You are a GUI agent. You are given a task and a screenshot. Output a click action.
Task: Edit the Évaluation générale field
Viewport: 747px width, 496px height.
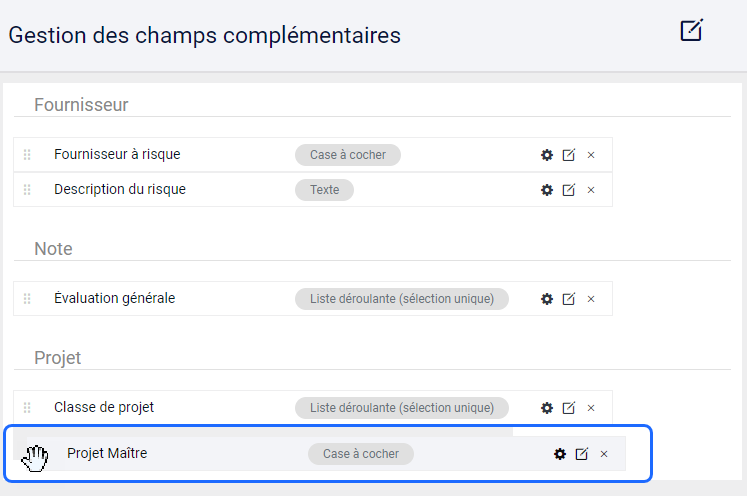click(569, 299)
